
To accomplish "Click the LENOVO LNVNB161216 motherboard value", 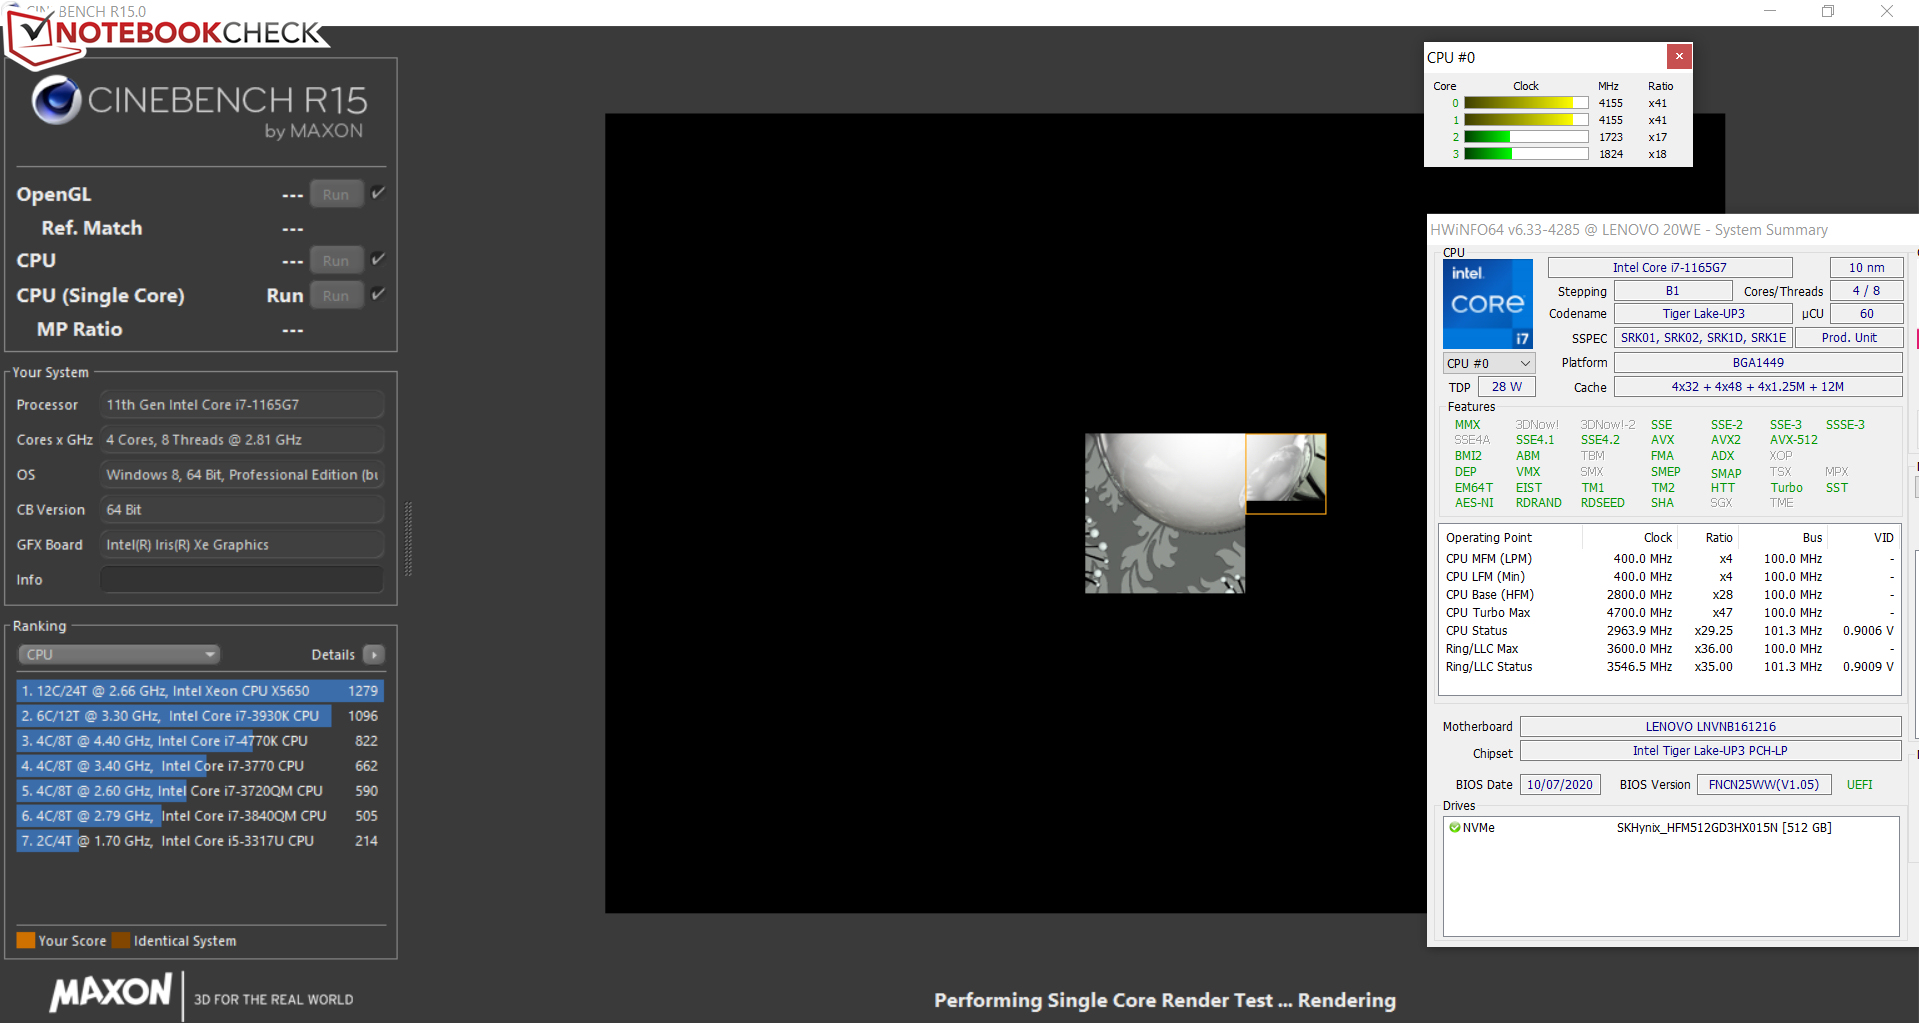I will pyautogui.click(x=1710, y=727).
